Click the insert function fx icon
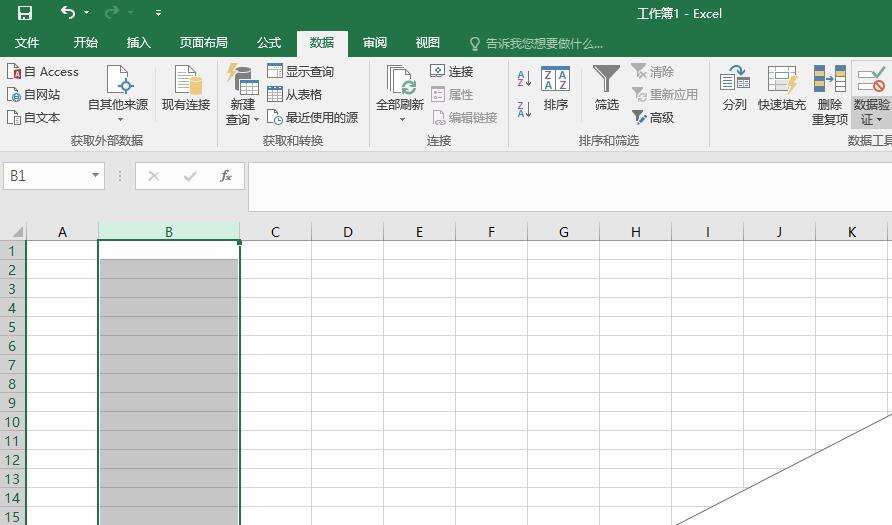The width and height of the screenshot is (892, 525). (x=226, y=176)
